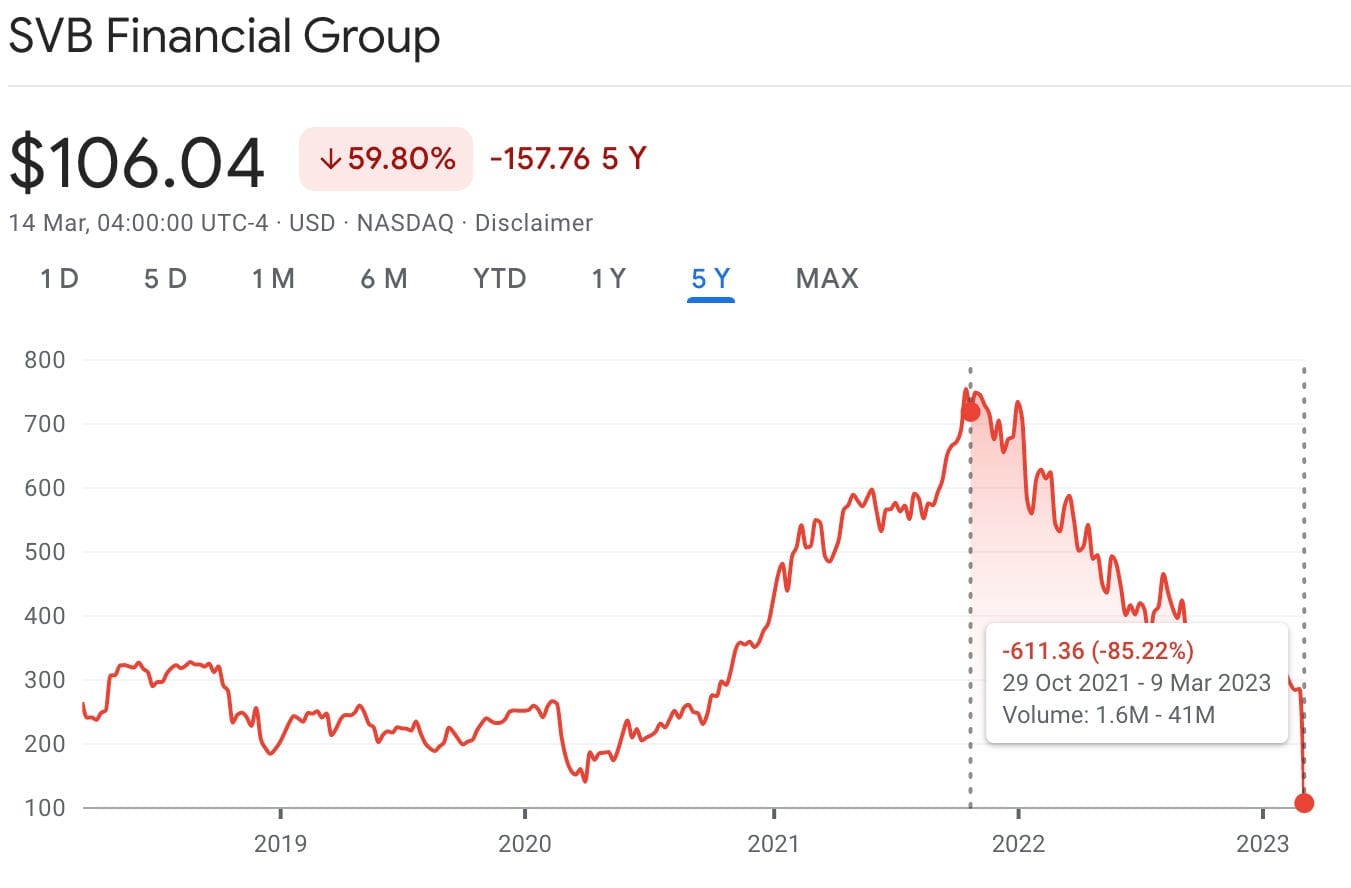View the 1 Y price chart
This screenshot has height=888, width=1351.
(x=608, y=278)
